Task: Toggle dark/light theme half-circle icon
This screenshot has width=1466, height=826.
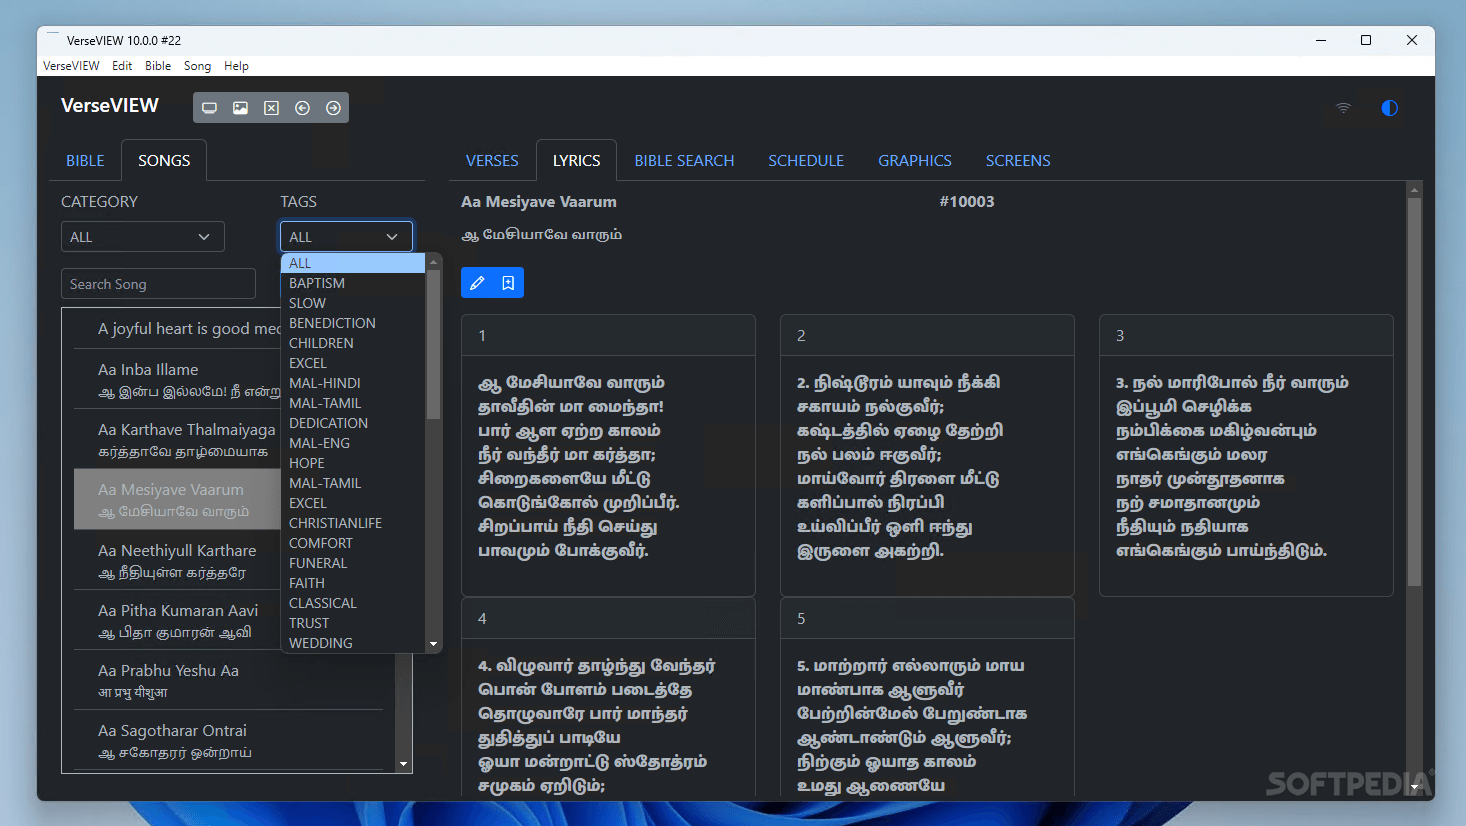Action: tap(1389, 108)
